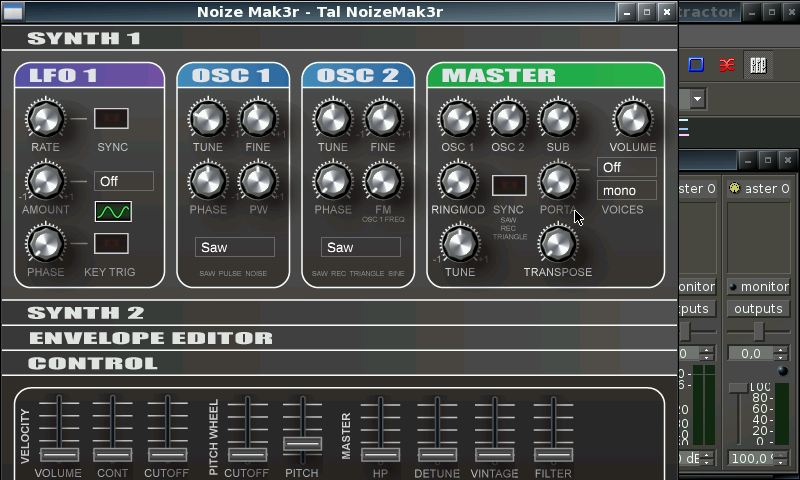Click the red crossed icon in the Qtractor toolbar
The image size is (800, 480).
(727, 65)
